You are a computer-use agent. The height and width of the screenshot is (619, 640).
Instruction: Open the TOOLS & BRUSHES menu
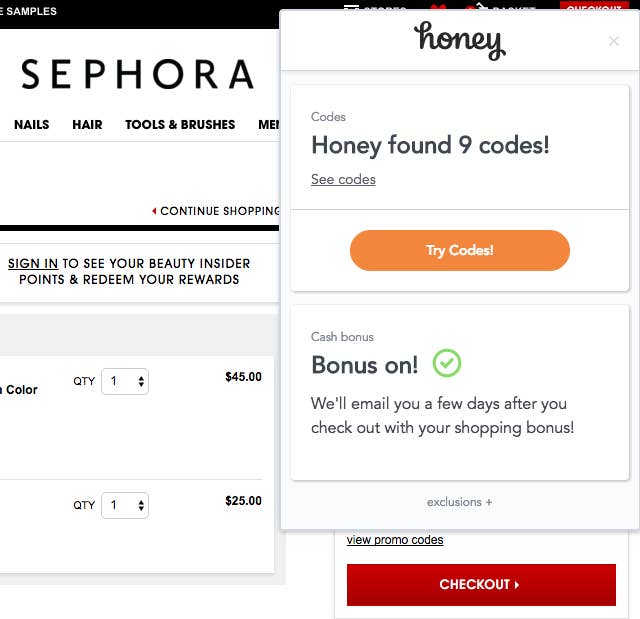(x=180, y=125)
